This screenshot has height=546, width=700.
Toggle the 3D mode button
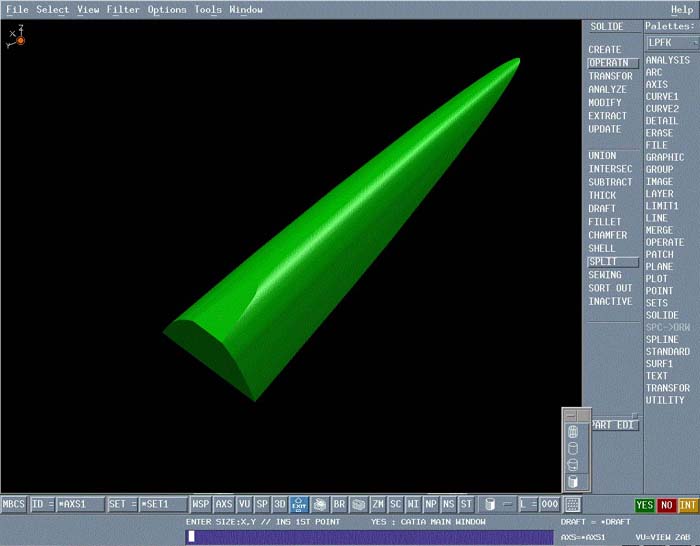[x=280, y=505]
